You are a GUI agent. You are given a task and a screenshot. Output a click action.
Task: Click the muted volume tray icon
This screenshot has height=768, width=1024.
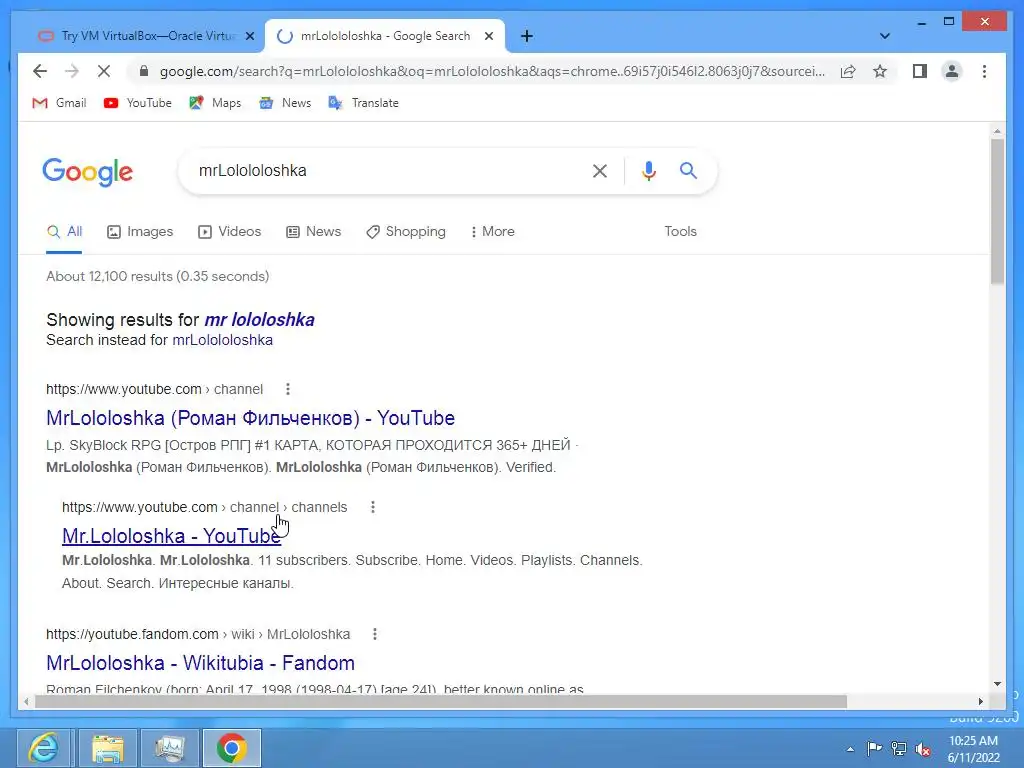point(923,749)
